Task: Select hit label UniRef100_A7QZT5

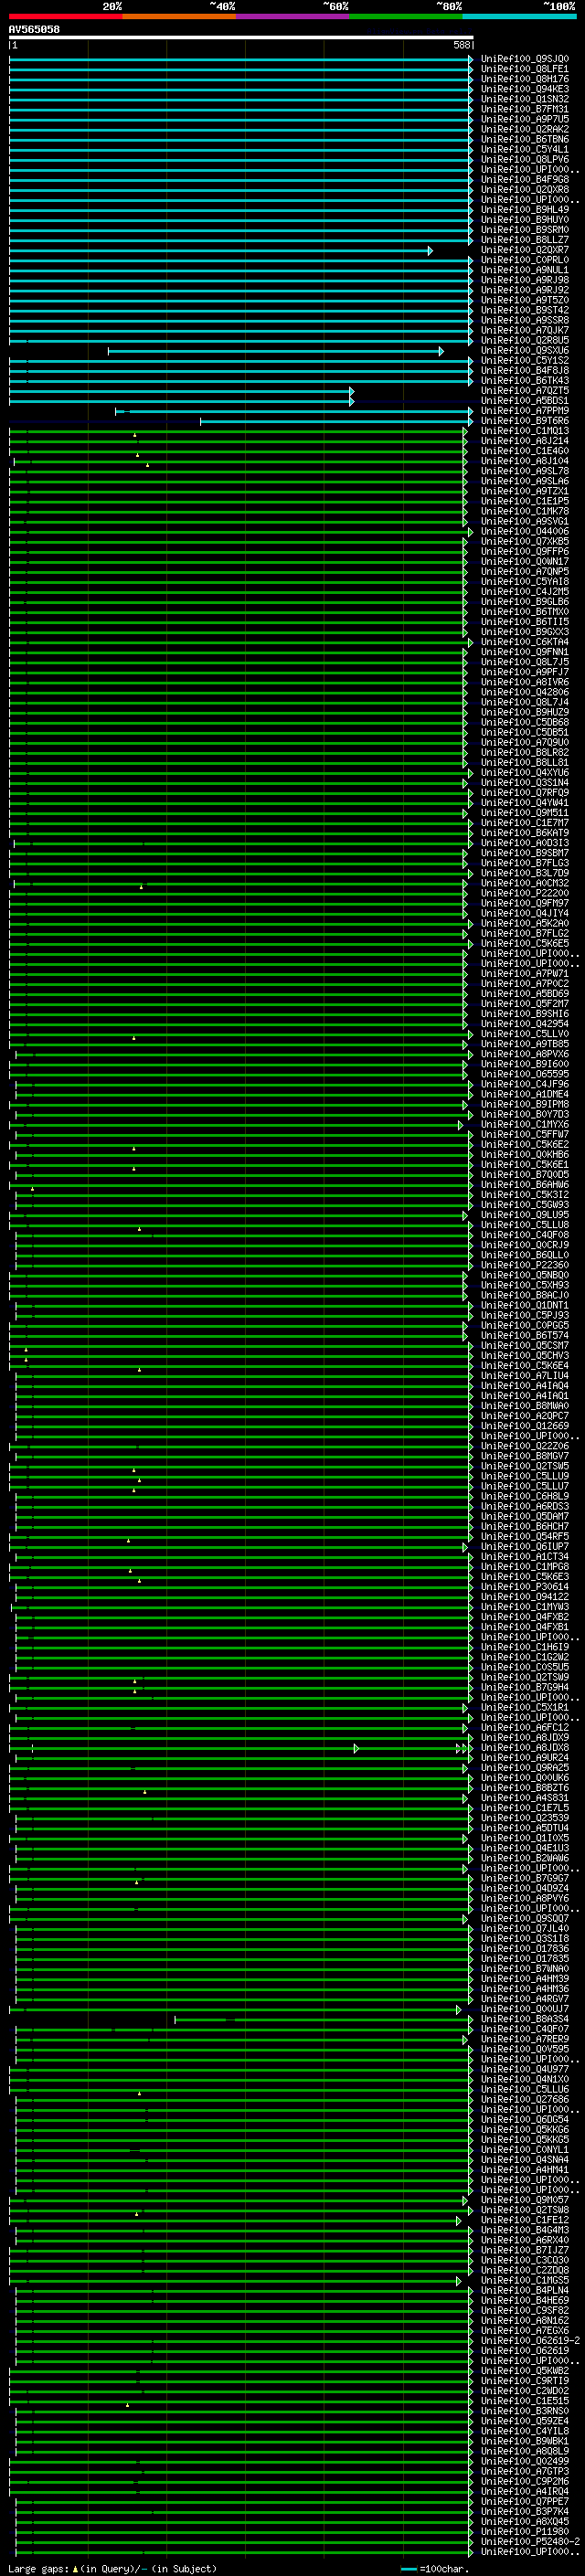Action: (524, 390)
